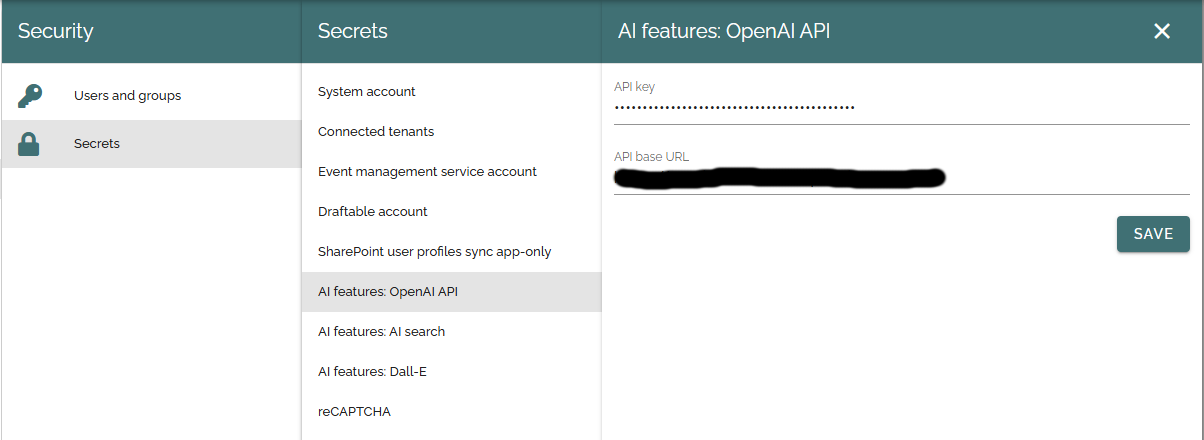Click the key icon for Users and groups
Viewport: 1204px width, 440px height.
tap(29, 96)
